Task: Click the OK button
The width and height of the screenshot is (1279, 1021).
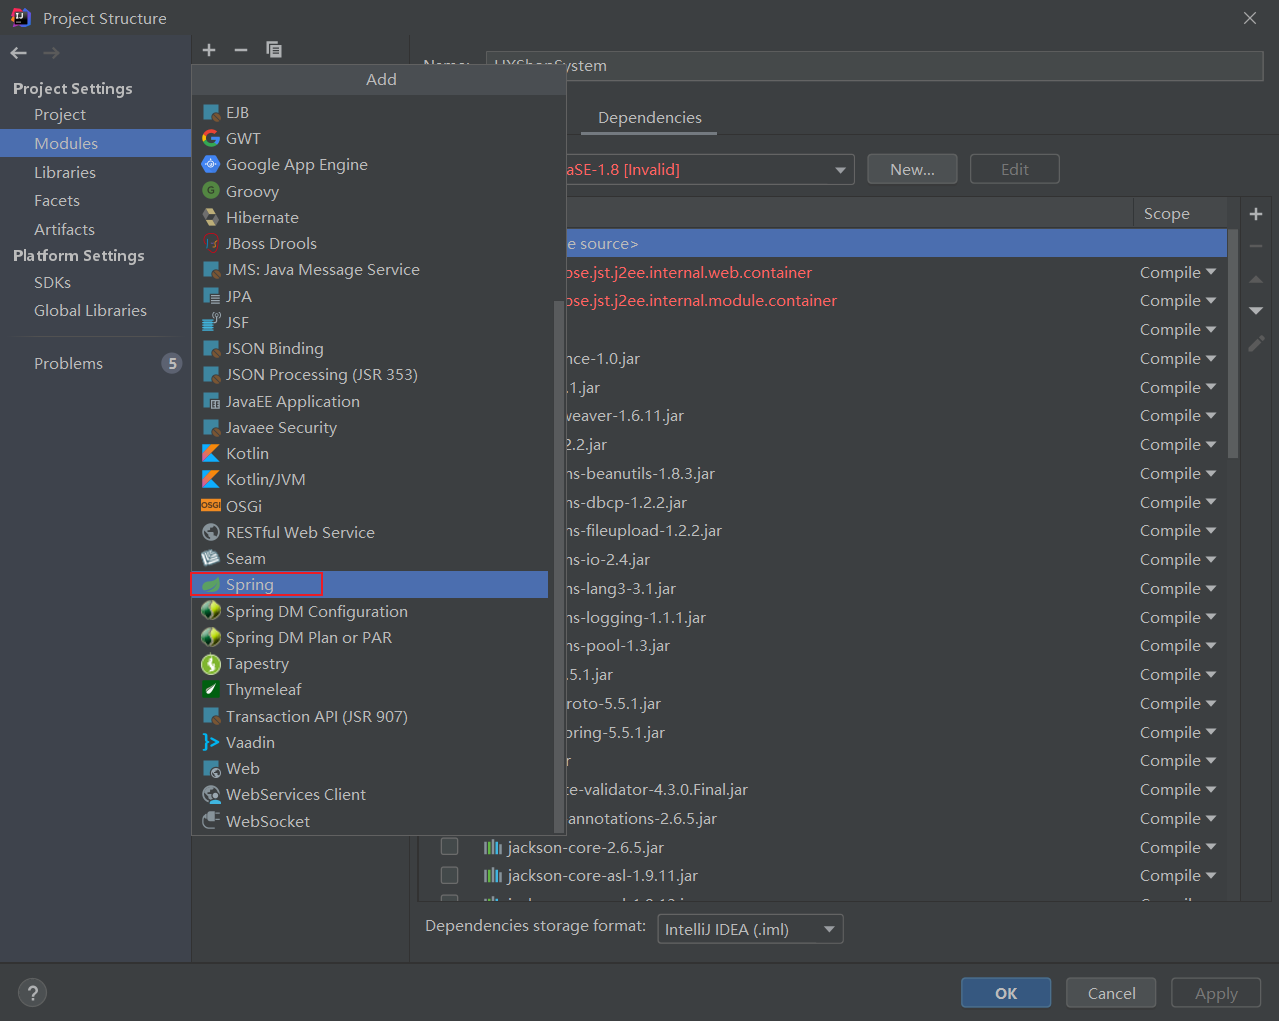Action: pos(1006,993)
